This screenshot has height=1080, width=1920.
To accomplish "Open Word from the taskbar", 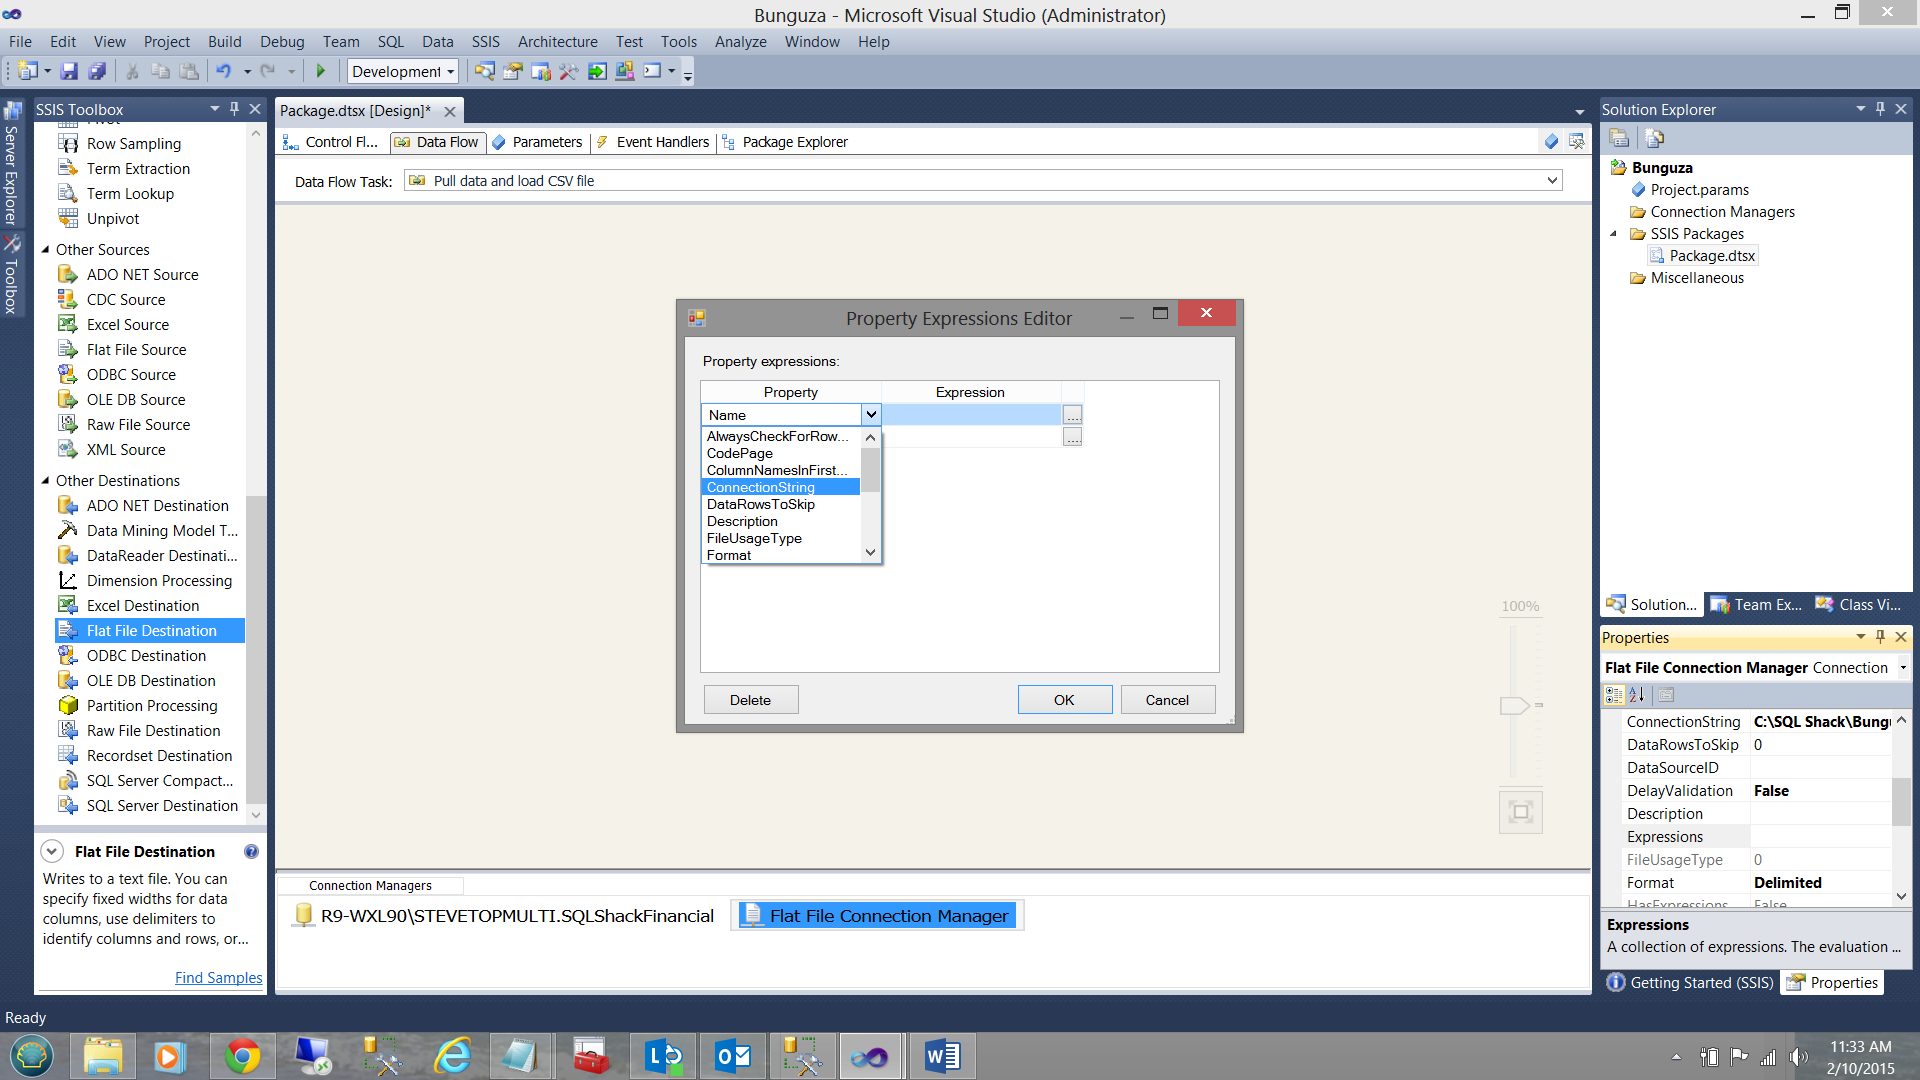I will point(941,1056).
